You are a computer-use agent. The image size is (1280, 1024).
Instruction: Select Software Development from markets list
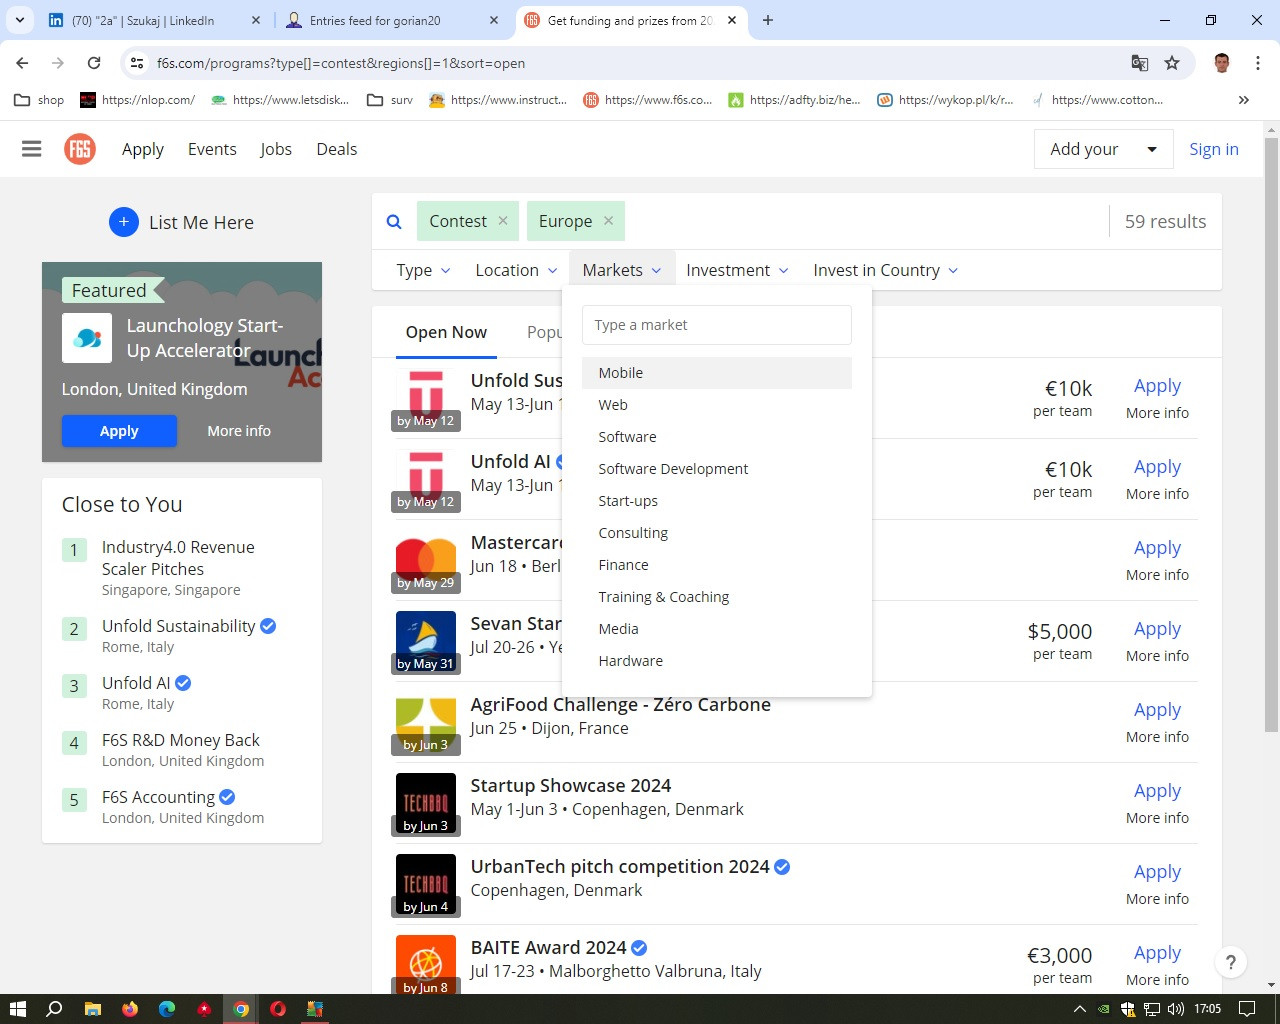click(x=673, y=469)
